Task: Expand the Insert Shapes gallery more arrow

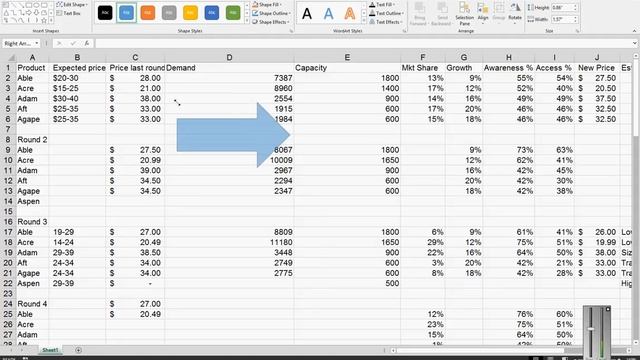Action: point(51,20)
